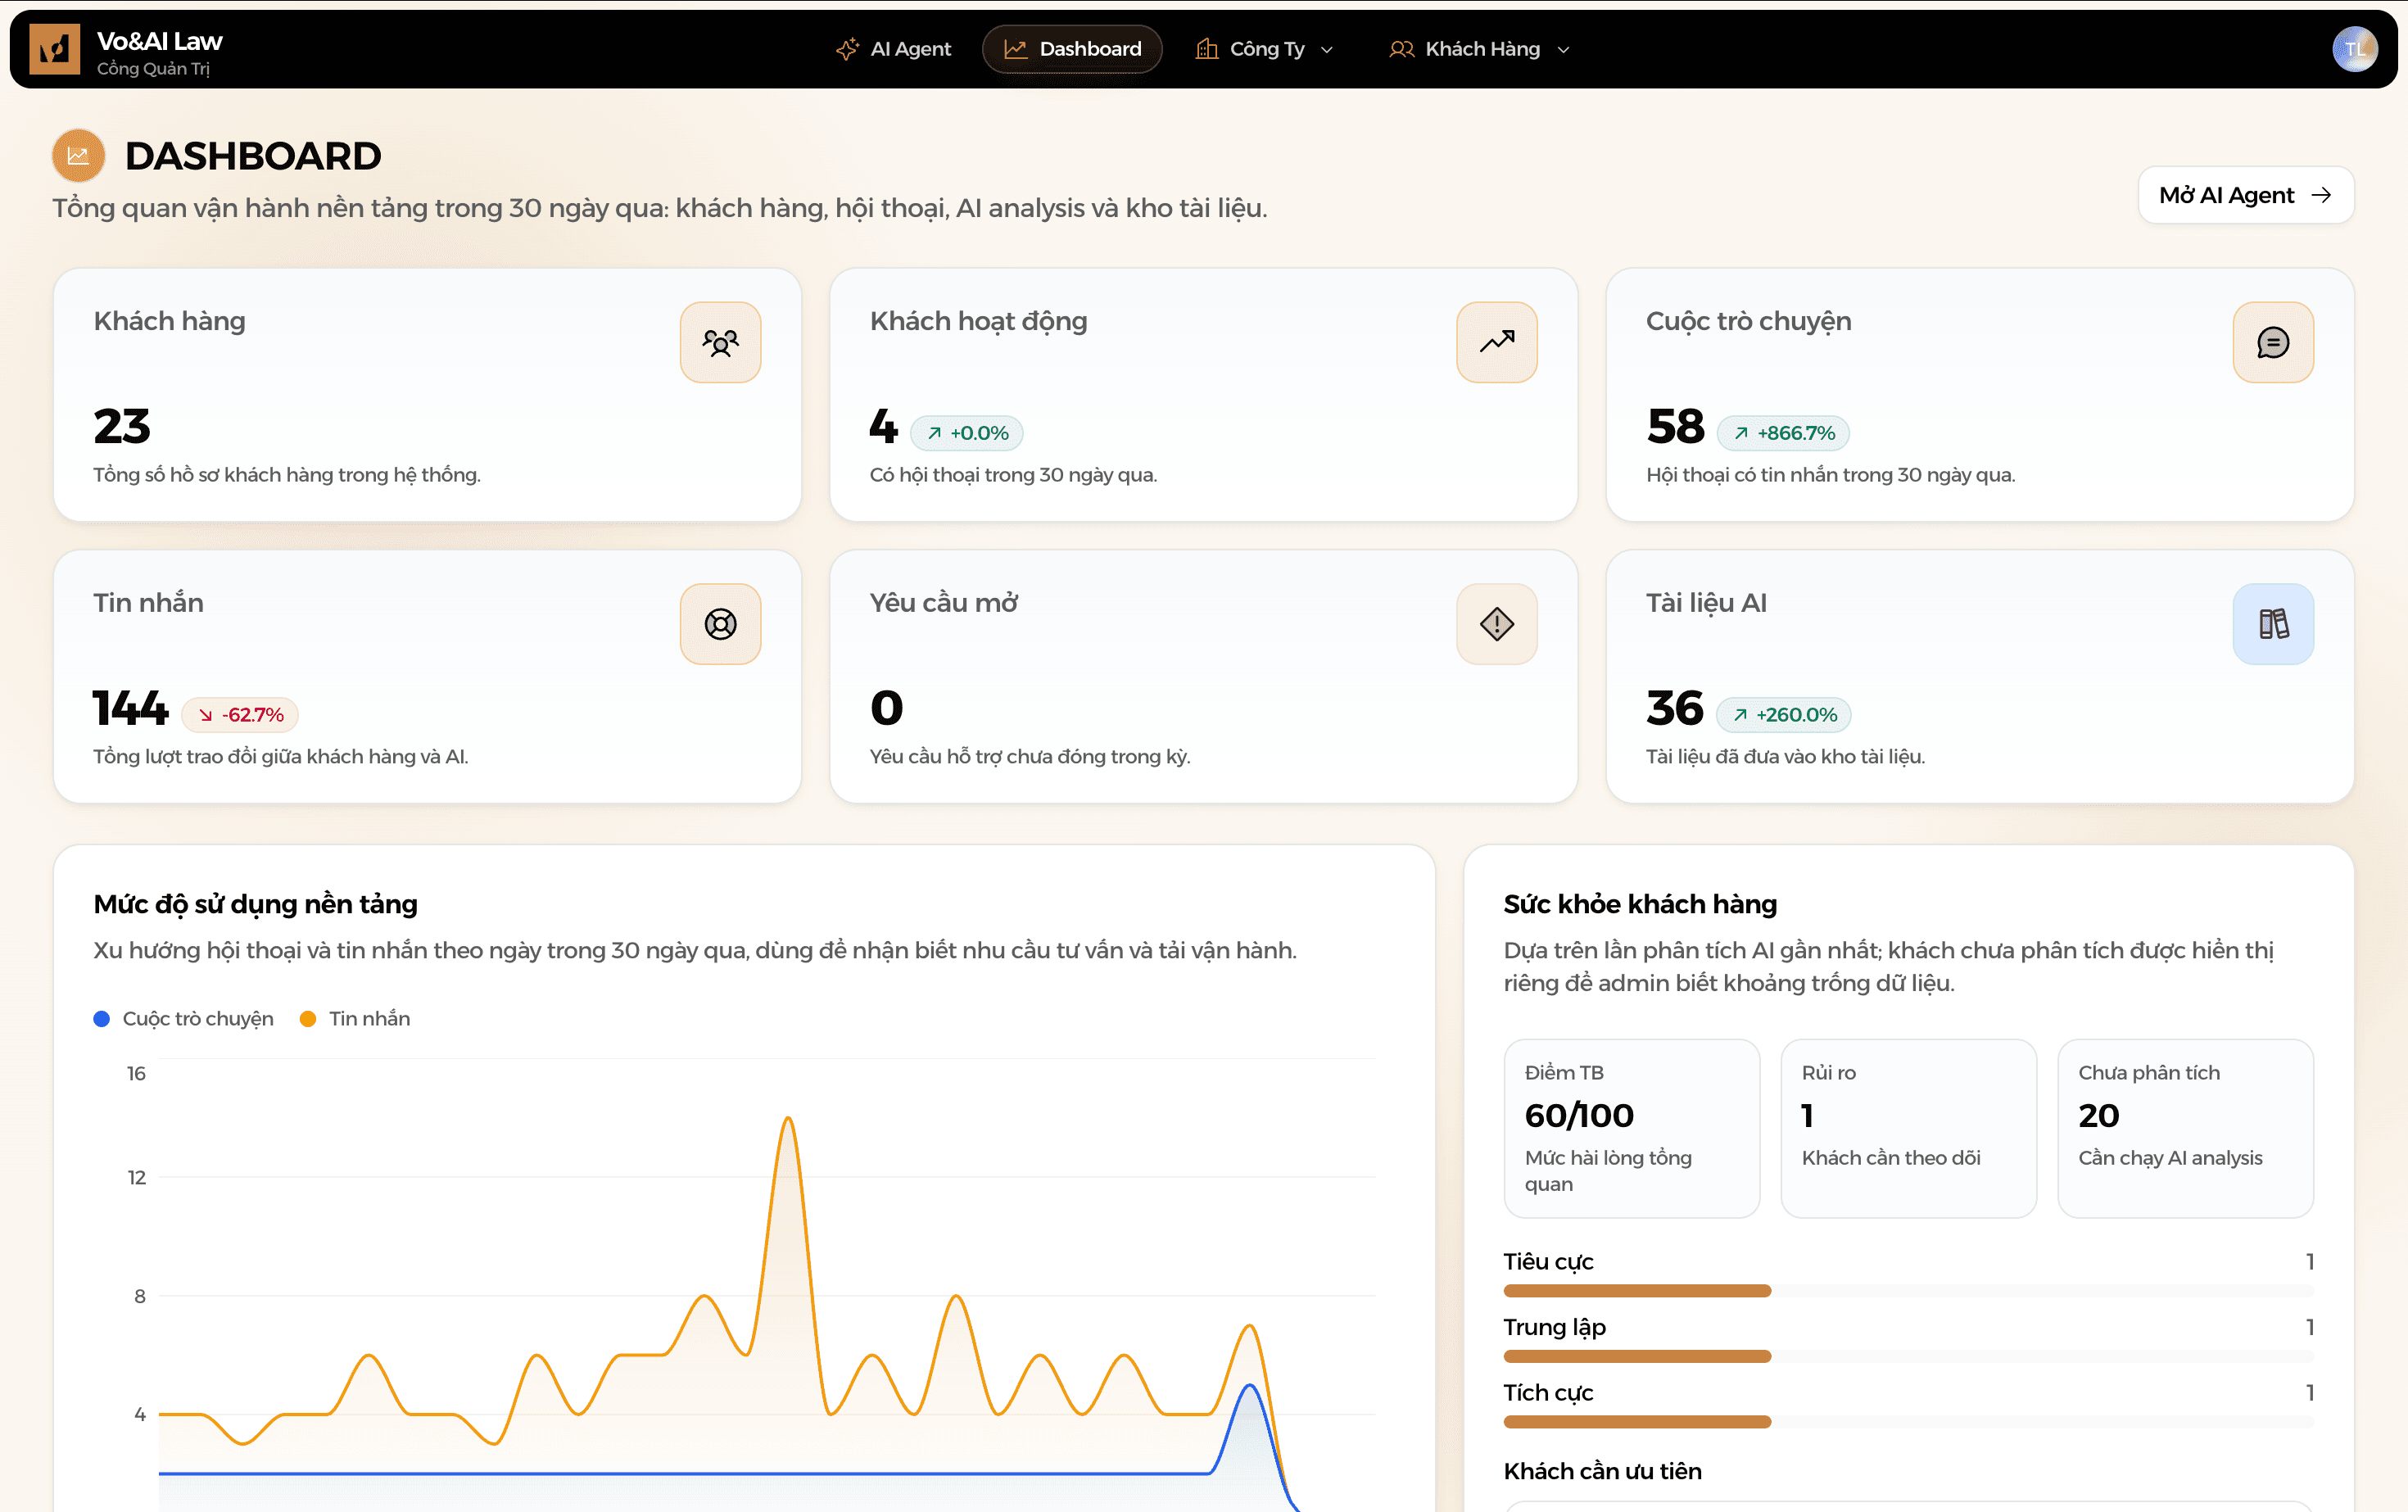Click the chat bubble icon on Cuộc trò chuyện card
The height and width of the screenshot is (1512, 2408).
2272,342
